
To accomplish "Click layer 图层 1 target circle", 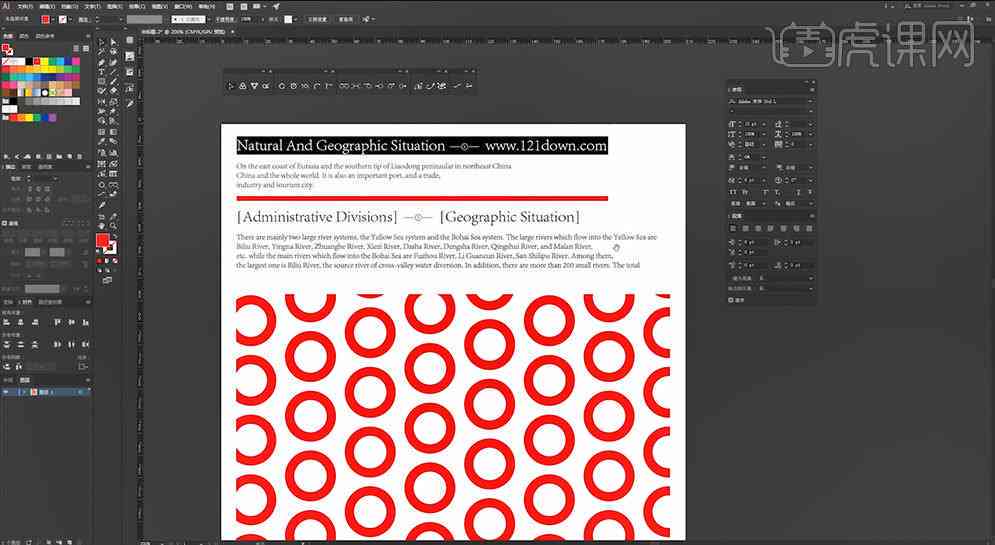I will click(81, 392).
